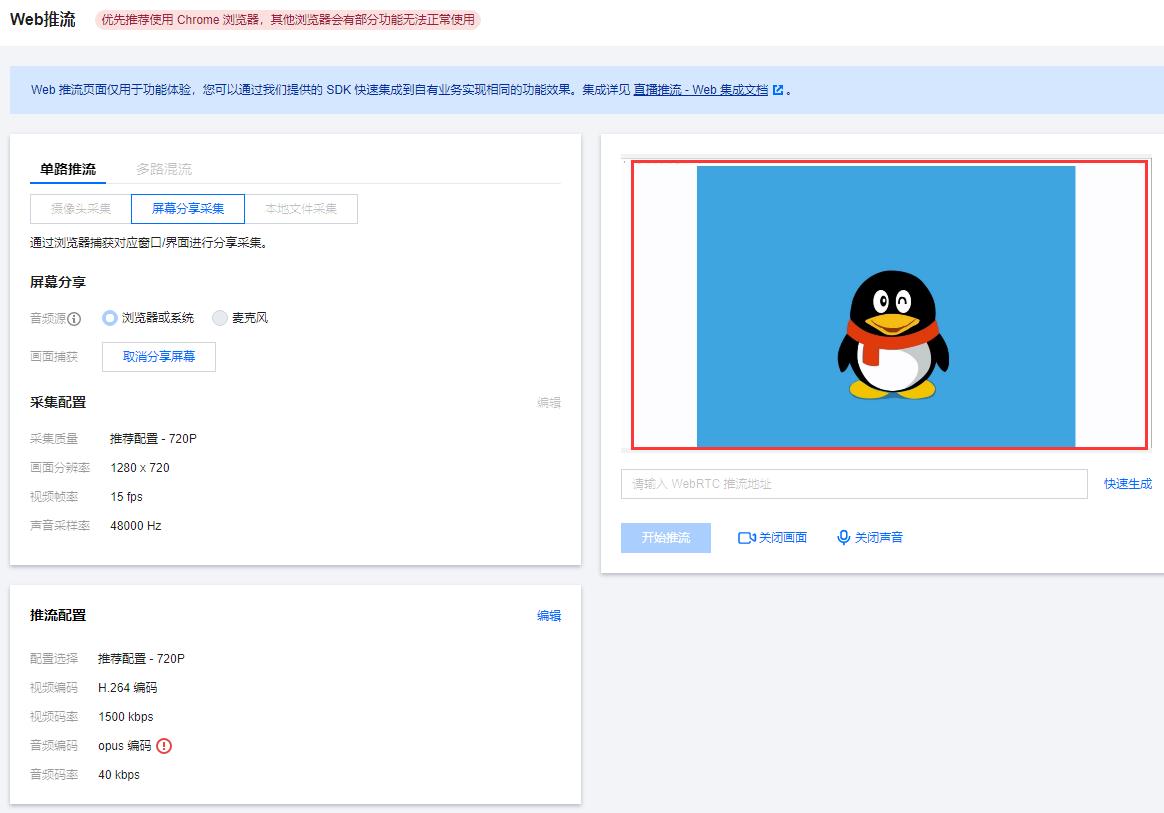Focus the WebRTC 推流地址 input field

(x=854, y=484)
